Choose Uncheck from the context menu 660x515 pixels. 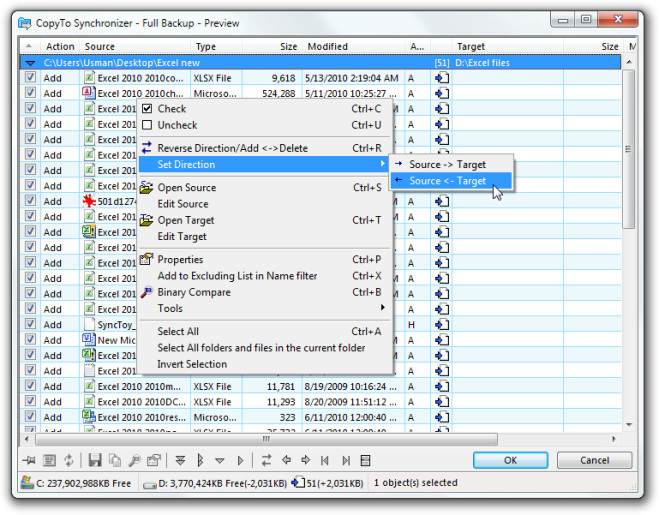[264, 125]
